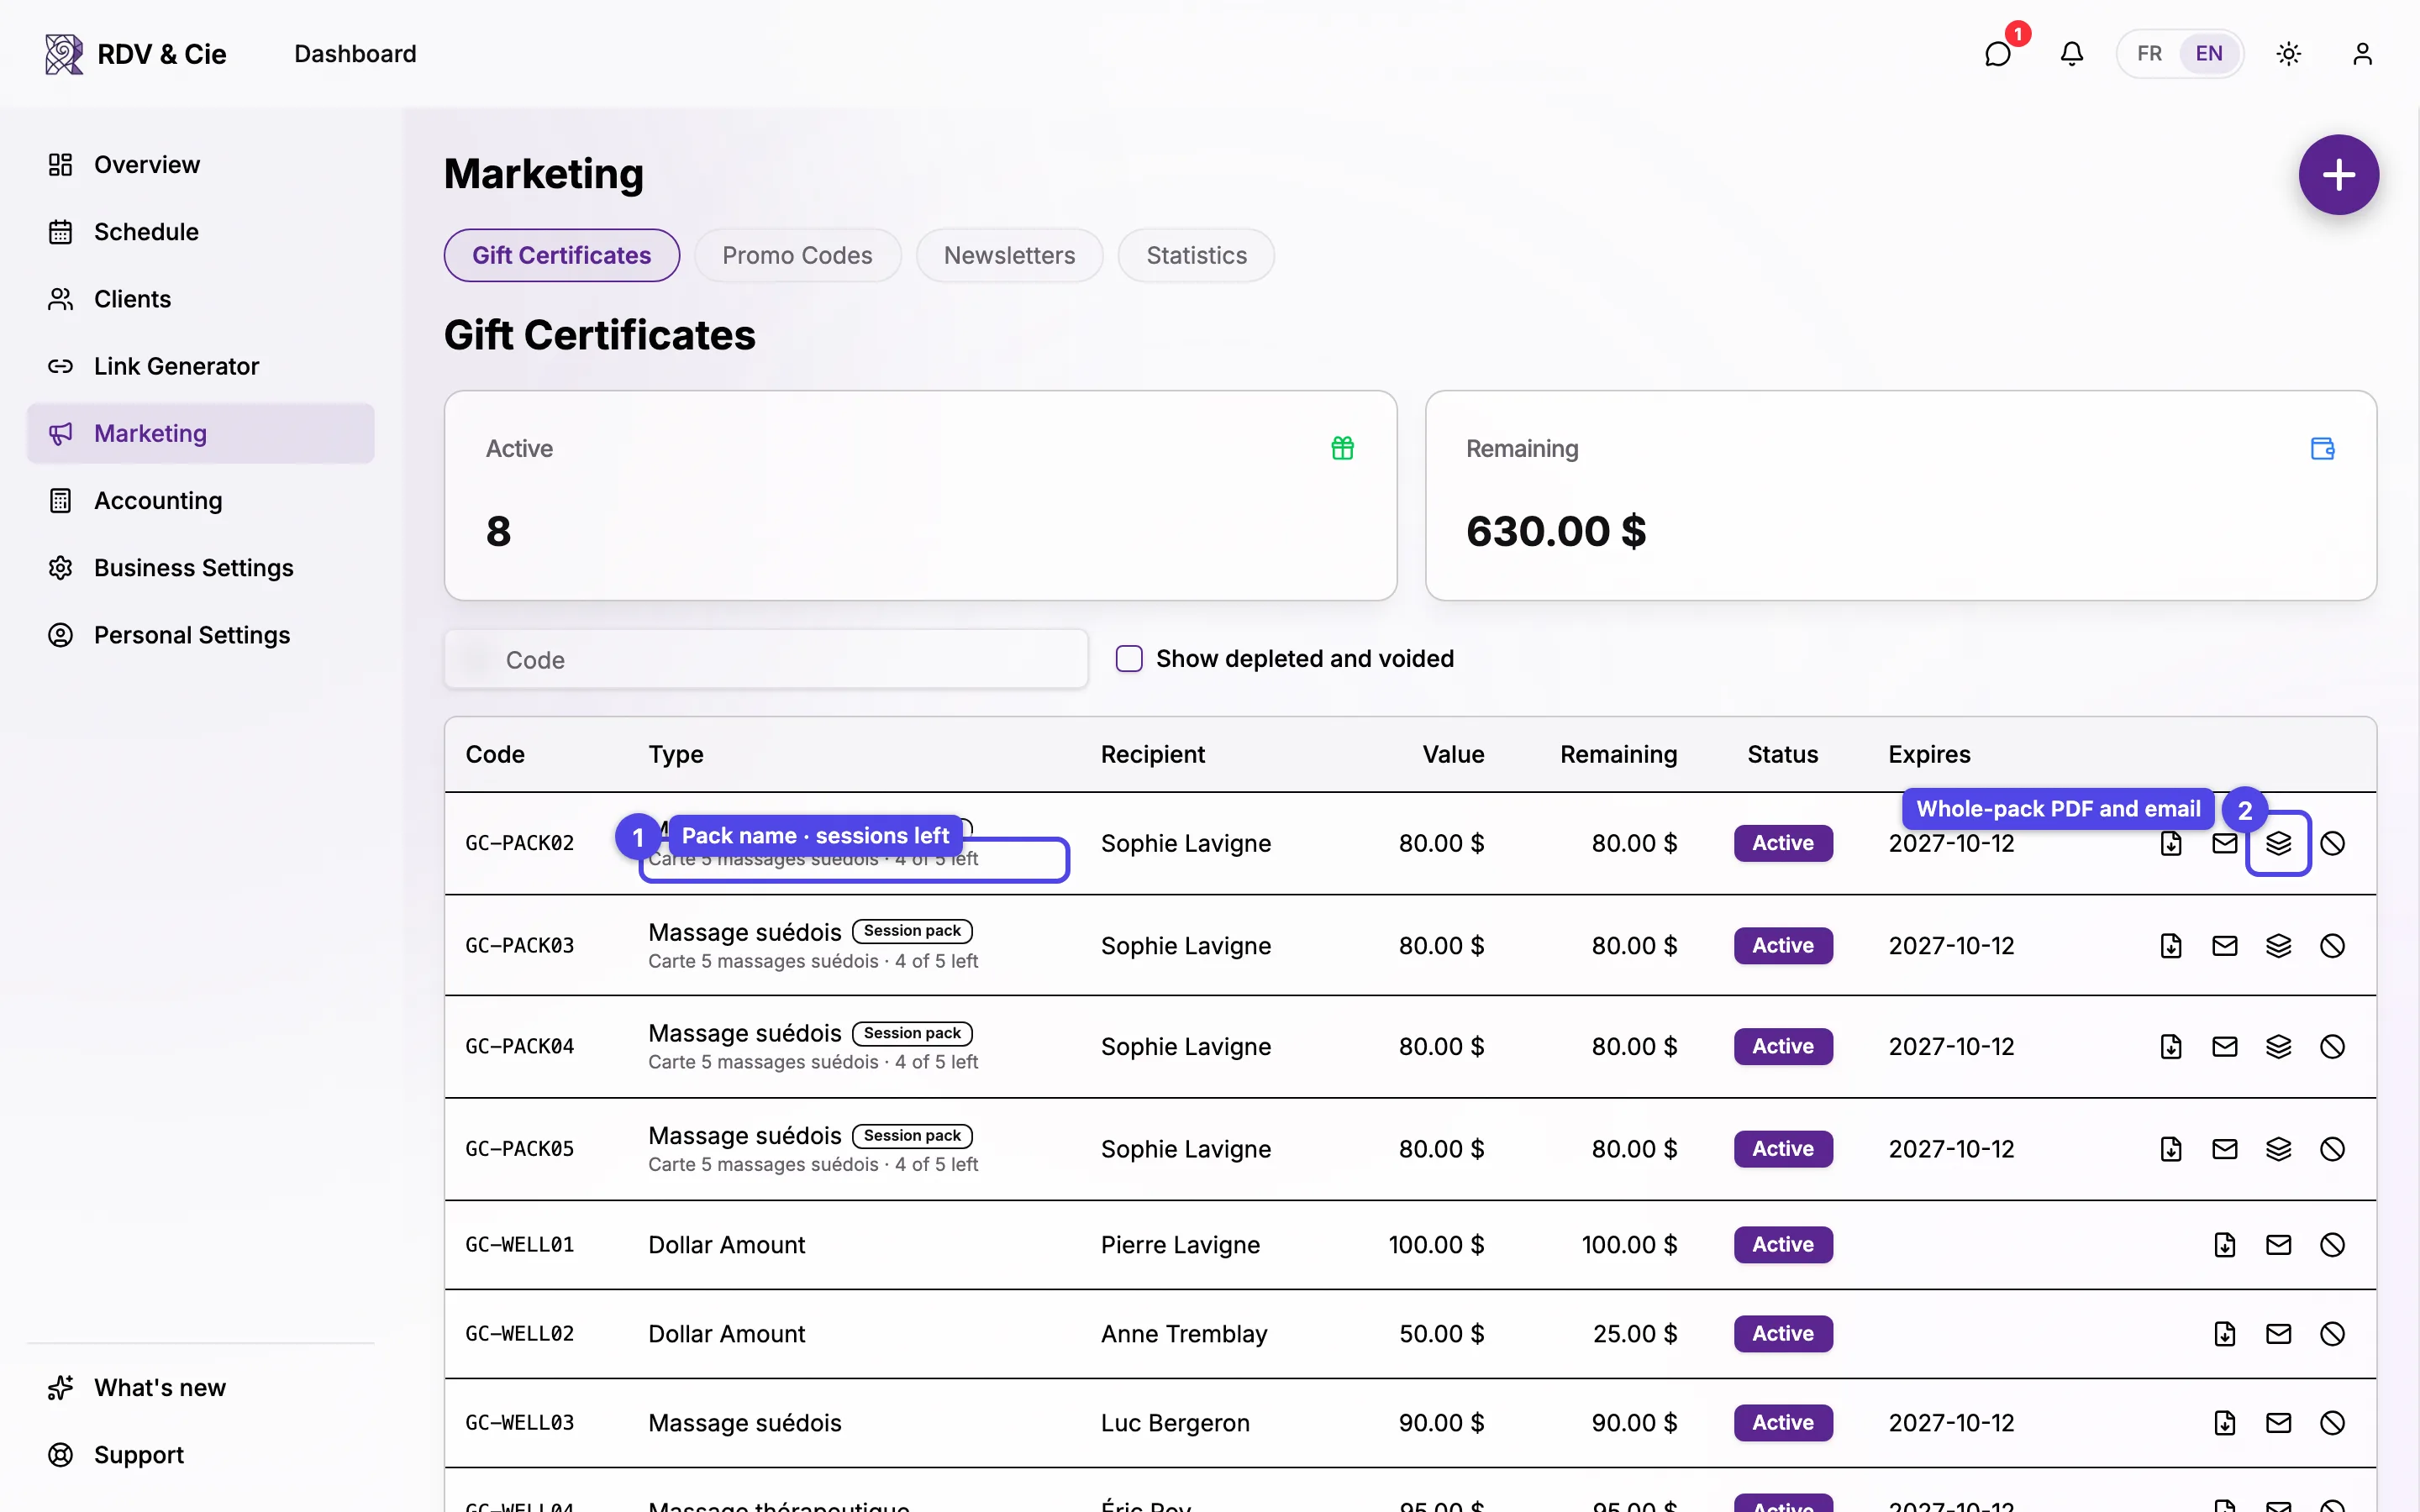Void the GC-PACK02 certificate
This screenshot has height=1512, width=2420.
coord(2332,843)
